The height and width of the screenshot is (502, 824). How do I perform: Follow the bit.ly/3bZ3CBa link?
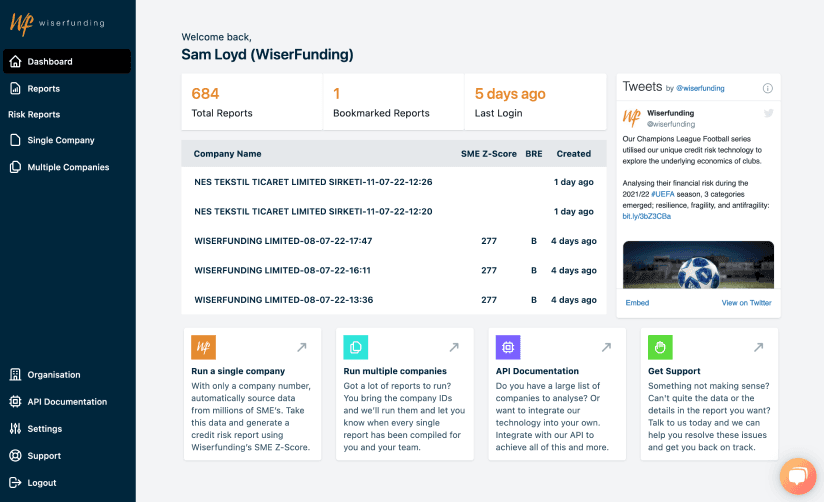(646, 216)
